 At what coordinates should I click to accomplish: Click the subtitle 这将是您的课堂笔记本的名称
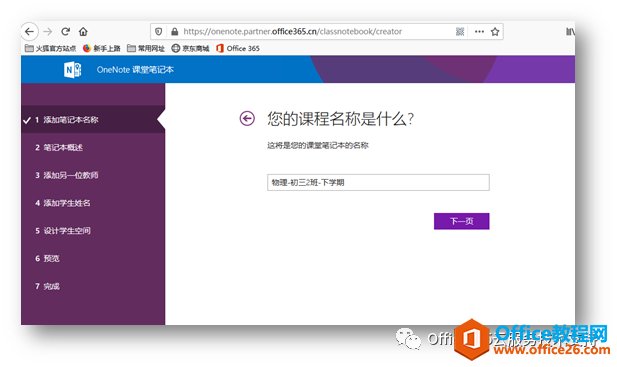click(x=318, y=146)
